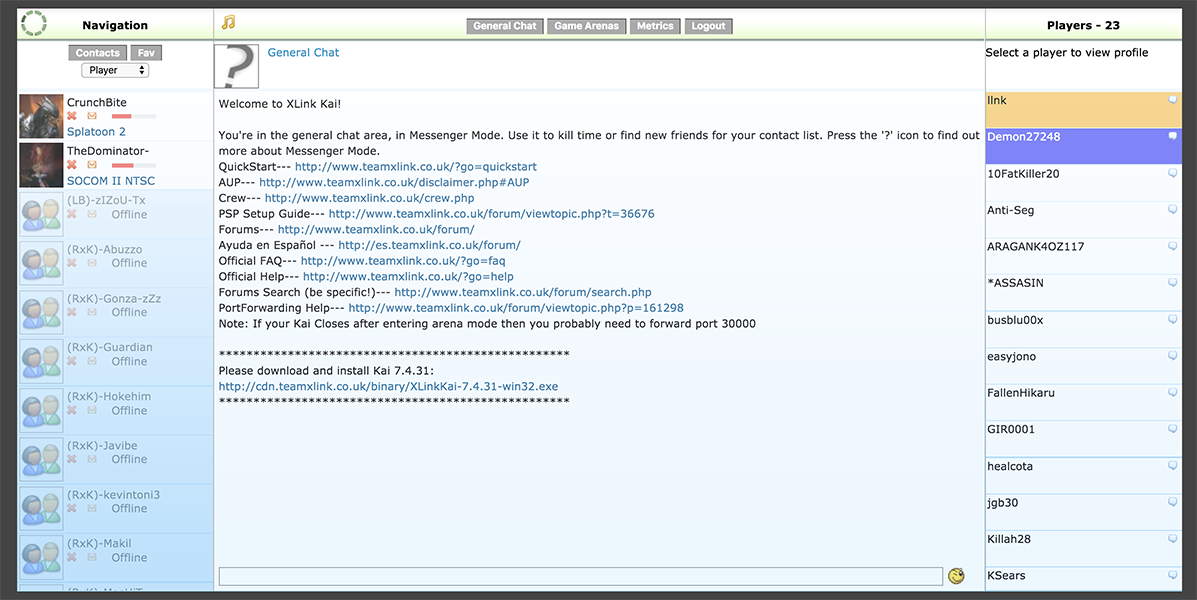Show the Contacts list
Screen dimensions: 1197x600
pyautogui.click(x=98, y=53)
